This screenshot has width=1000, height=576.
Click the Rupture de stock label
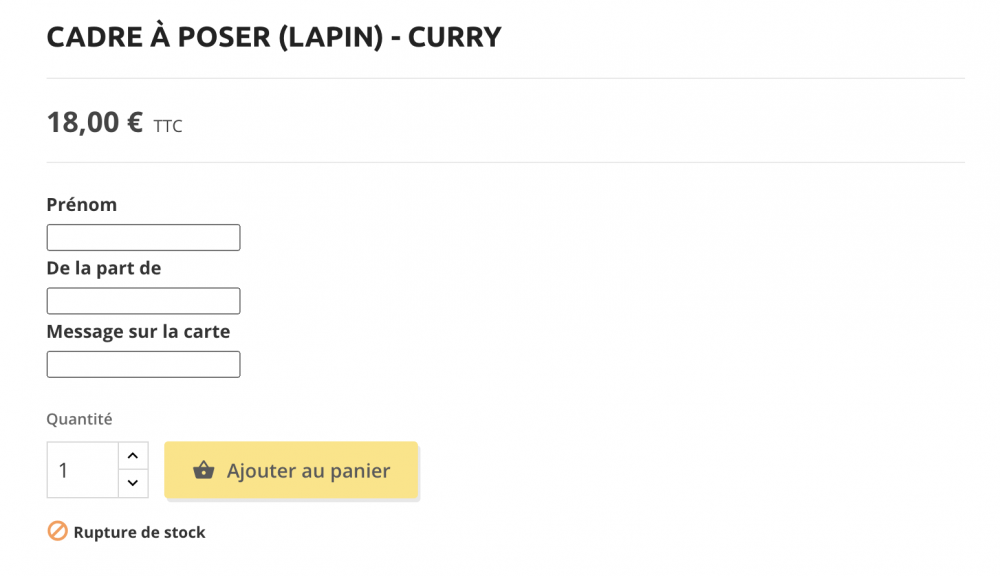pos(137,531)
